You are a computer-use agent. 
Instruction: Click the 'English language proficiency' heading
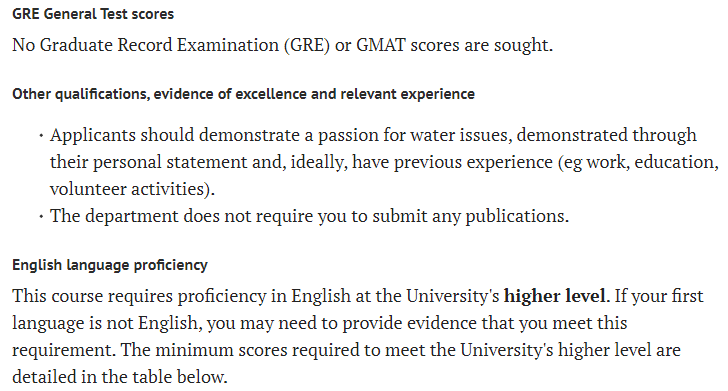click(x=110, y=265)
